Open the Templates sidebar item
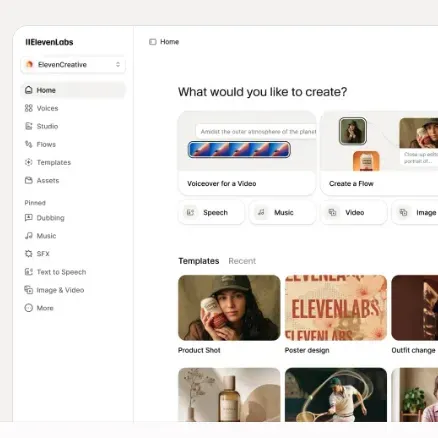 [73, 162]
